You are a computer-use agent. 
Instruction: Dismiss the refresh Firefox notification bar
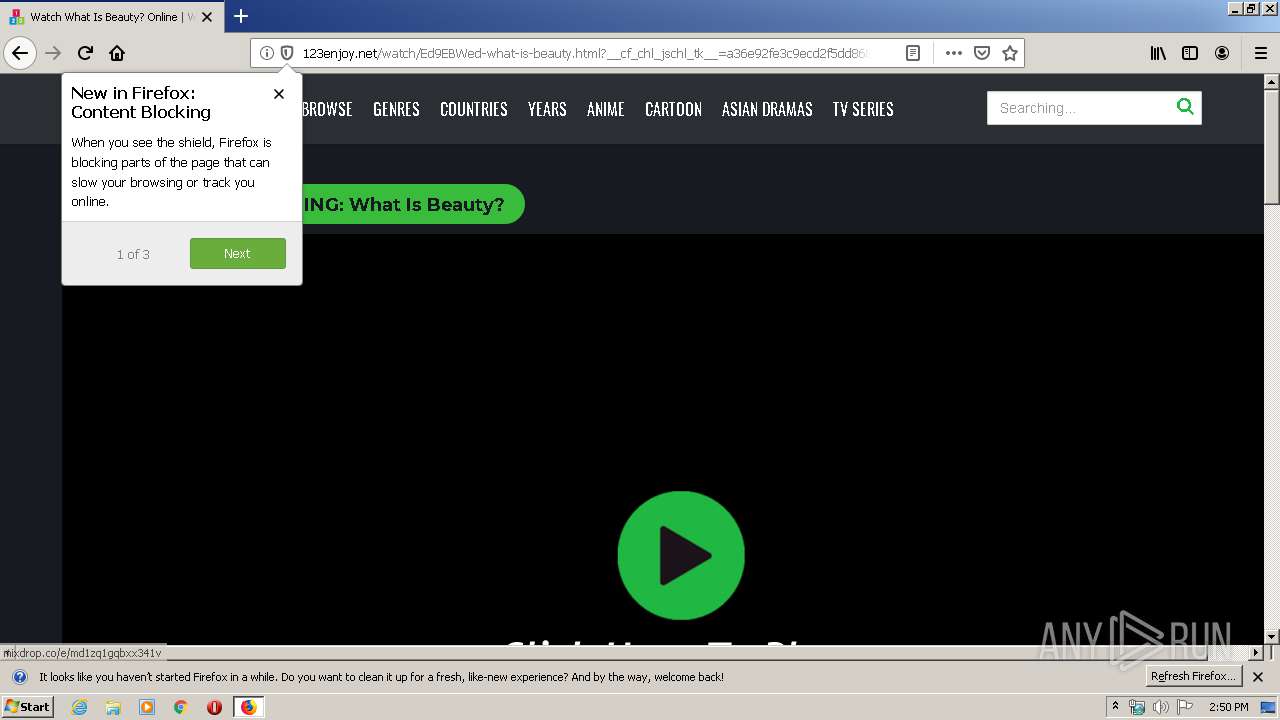pyautogui.click(x=1258, y=677)
